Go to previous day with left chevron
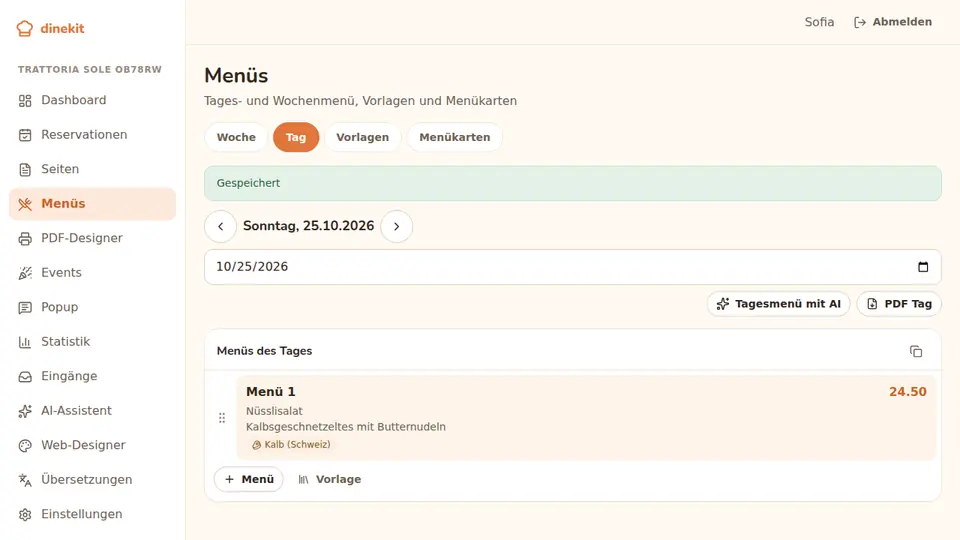Image resolution: width=960 pixels, height=540 pixels. coord(220,227)
